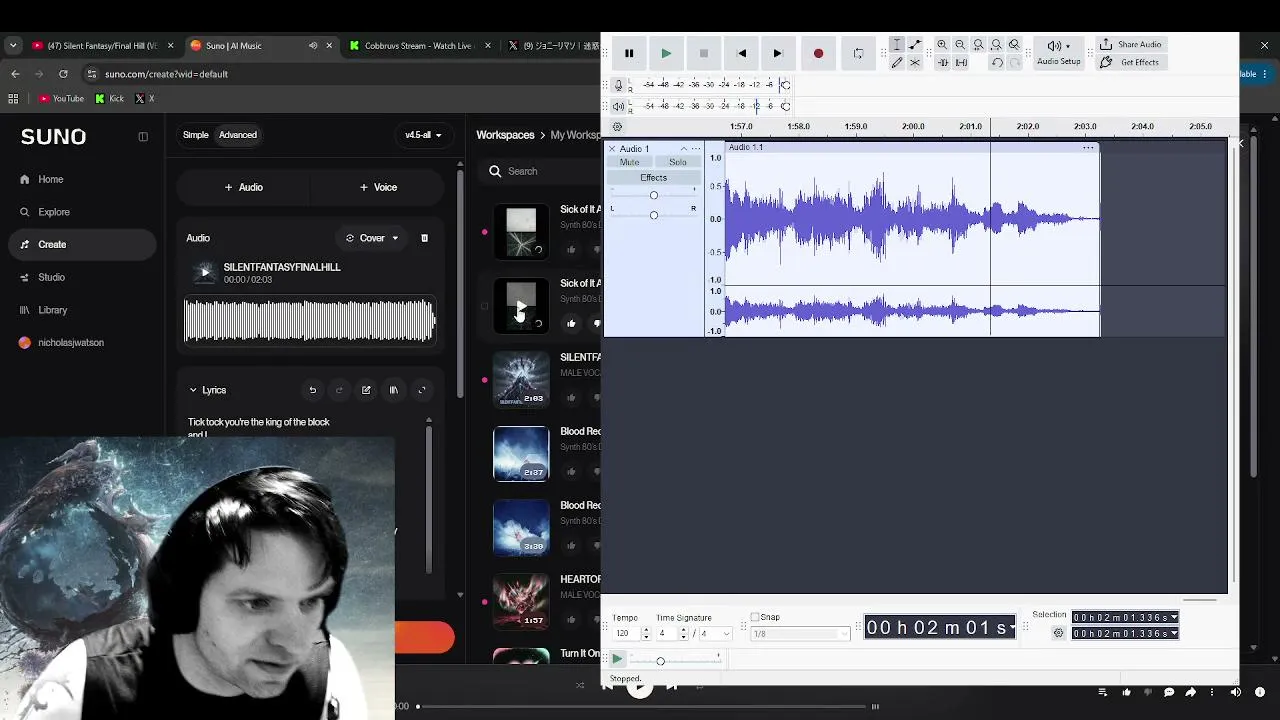
Task: Start playback with Audacity's green Play button
Action: (x=666, y=53)
